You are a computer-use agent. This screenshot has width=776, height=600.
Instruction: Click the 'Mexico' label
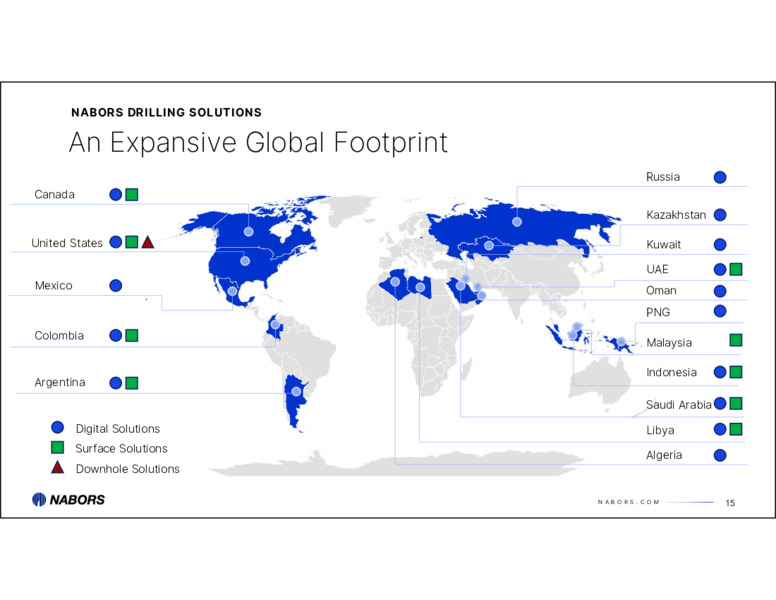click(53, 286)
